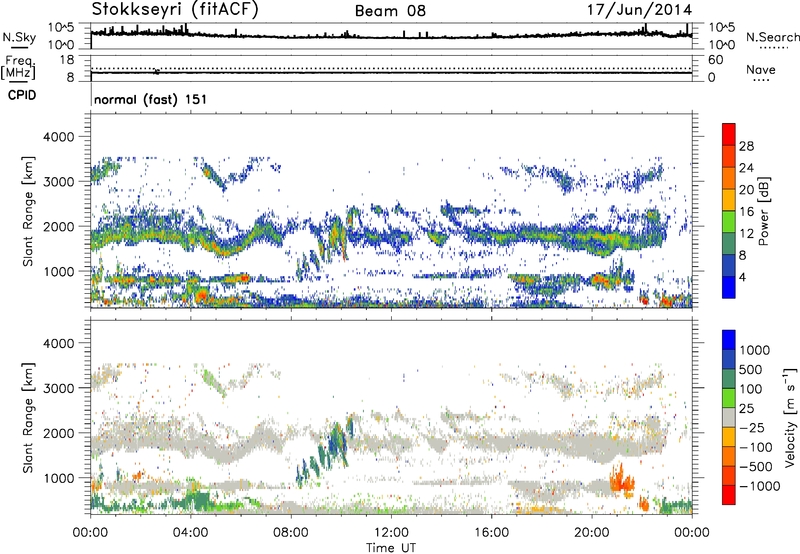Click the orange velocity burst near 21:00 UT
Viewport: 800px width, 554px height.
621,480
